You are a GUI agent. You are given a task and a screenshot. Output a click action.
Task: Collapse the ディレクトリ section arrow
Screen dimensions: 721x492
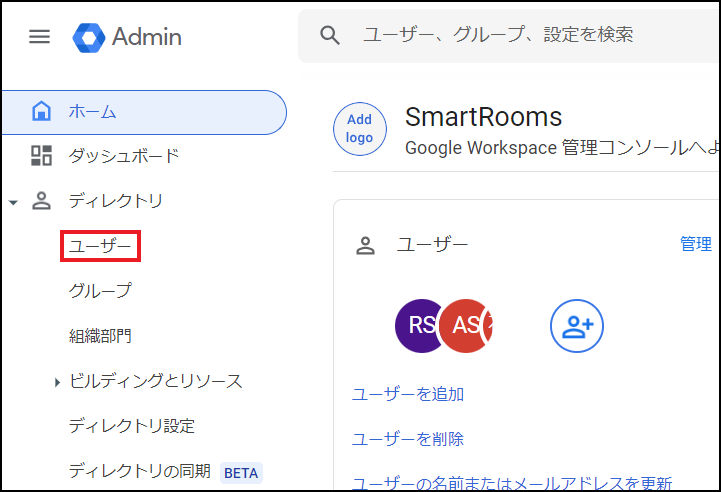[x=13, y=202]
